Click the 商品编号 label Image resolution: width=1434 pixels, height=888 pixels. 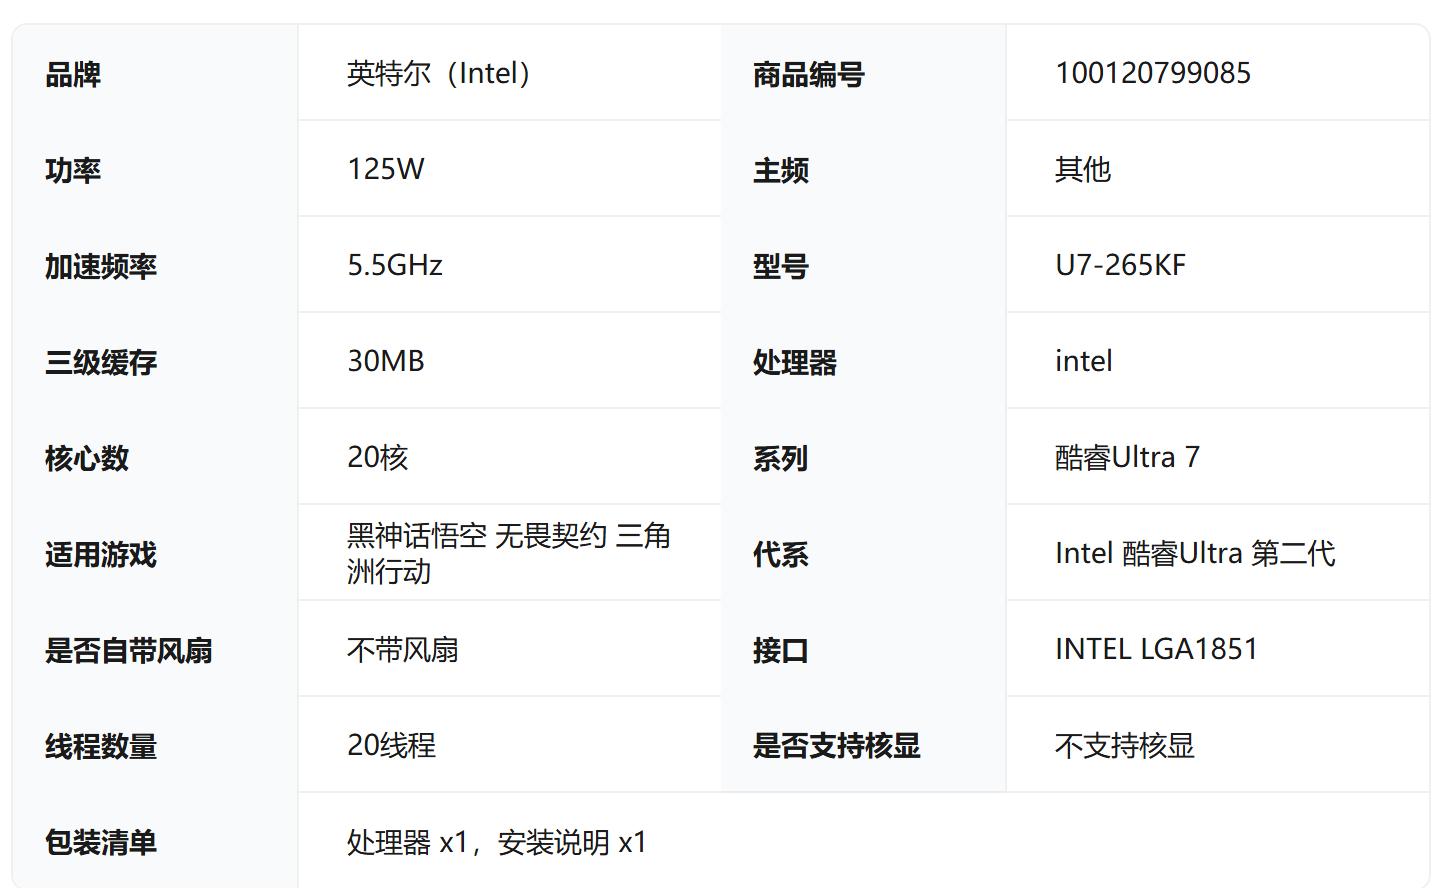pos(808,75)
